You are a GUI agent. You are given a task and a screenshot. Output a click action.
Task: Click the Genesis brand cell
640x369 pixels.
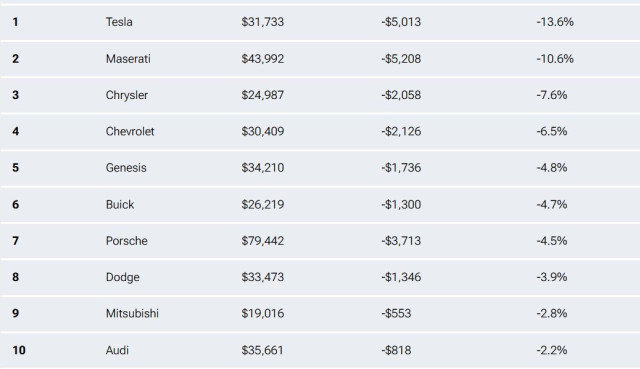point(126,168)
